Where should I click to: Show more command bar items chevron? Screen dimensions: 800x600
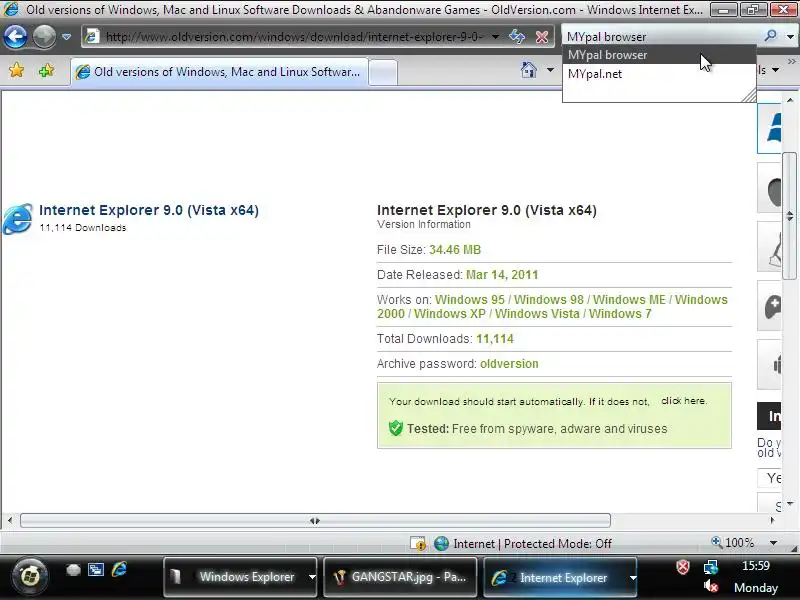(791, 61)
